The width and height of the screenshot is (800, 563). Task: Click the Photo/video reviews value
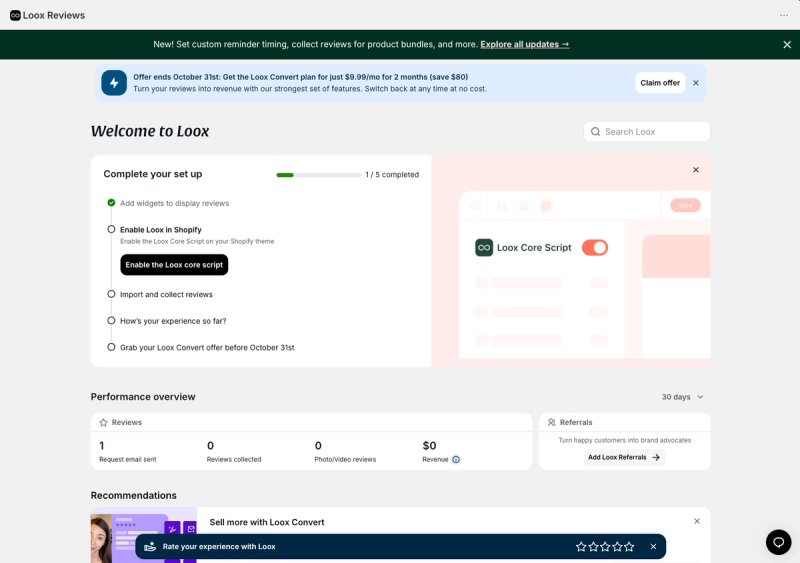tap(318, 446)
